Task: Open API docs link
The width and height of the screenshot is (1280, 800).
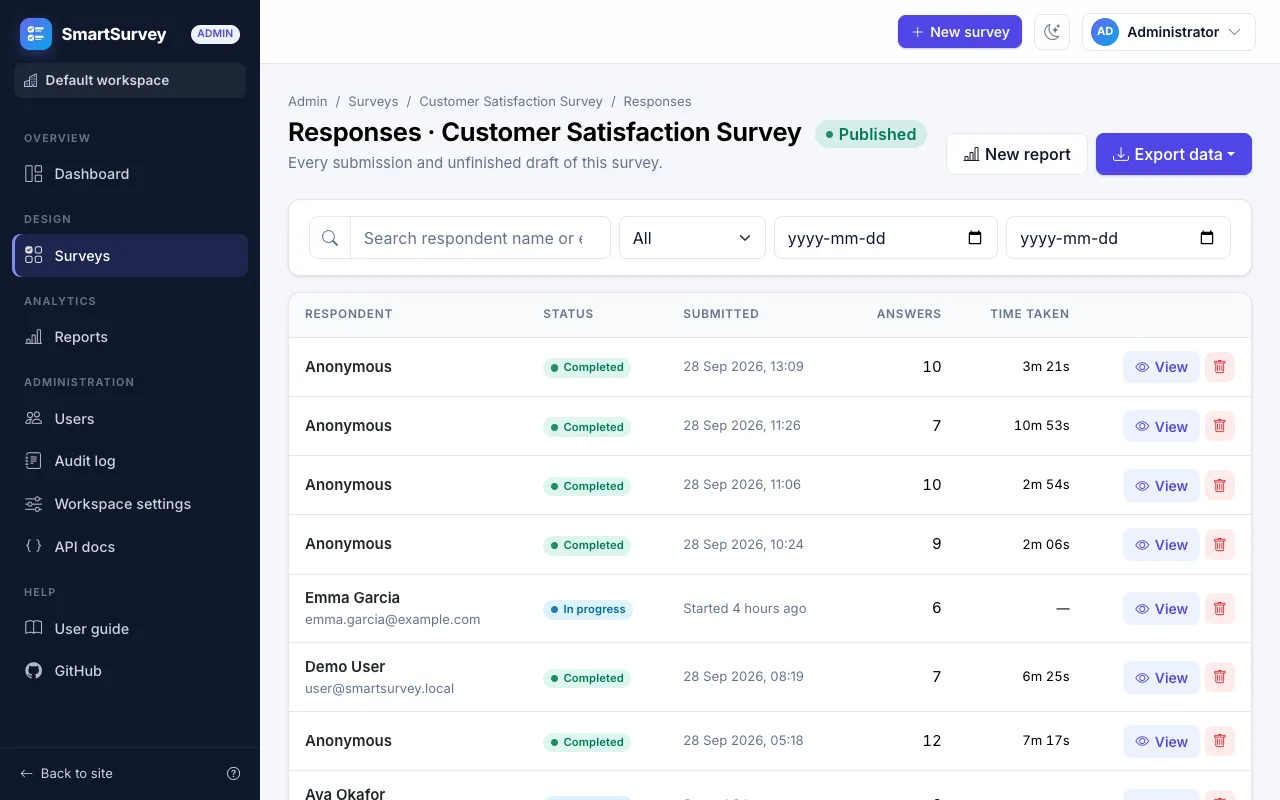Action: pos(130,547)
